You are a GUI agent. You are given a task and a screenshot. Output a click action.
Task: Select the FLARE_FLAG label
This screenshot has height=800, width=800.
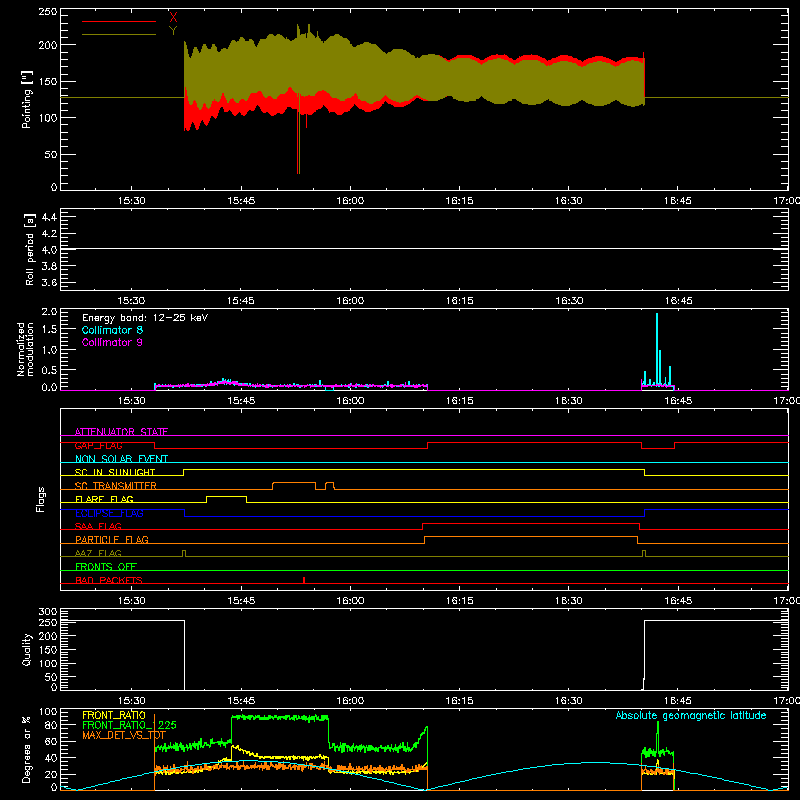[104, 499]
